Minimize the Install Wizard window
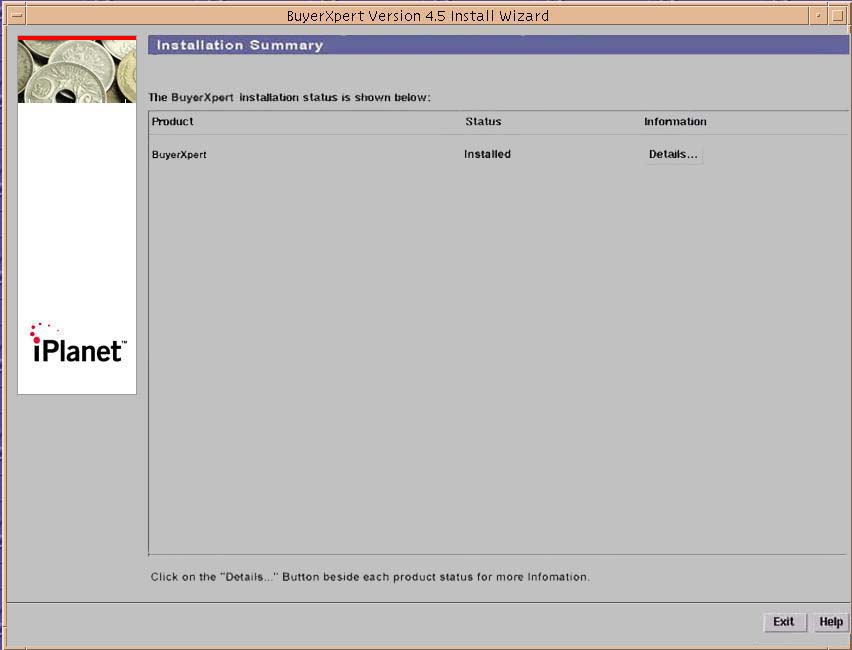This screenshot has width=852, height=650. tap(817, 16)
